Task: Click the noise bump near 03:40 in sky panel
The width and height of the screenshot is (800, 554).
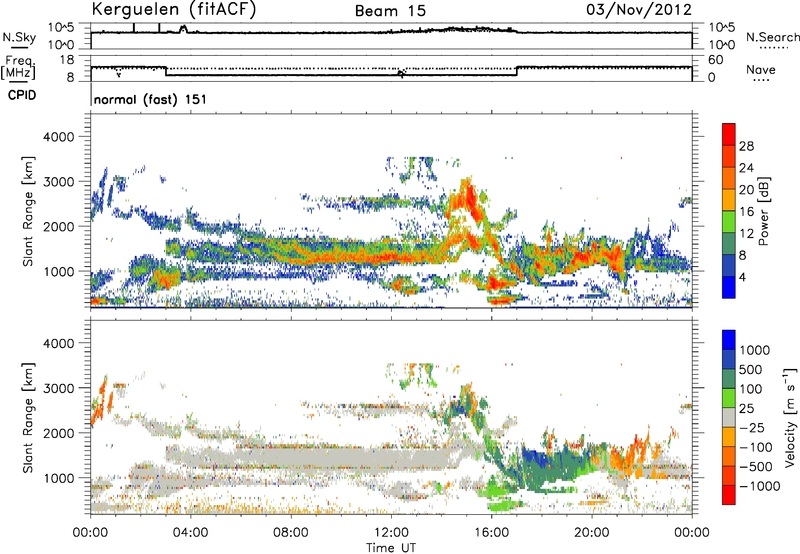Action: pos(183,29)
